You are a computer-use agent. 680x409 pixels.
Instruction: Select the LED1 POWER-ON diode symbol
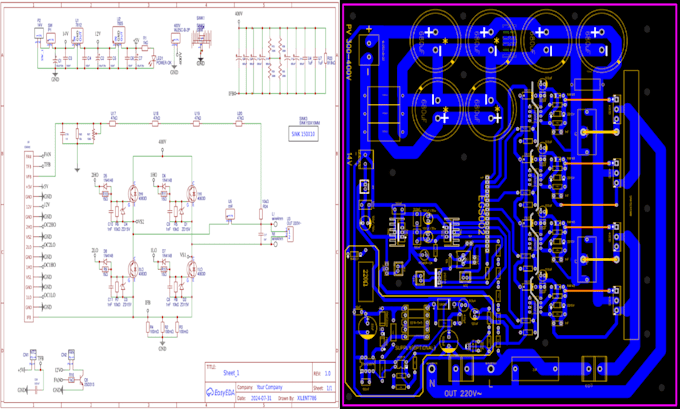point(152,60)
